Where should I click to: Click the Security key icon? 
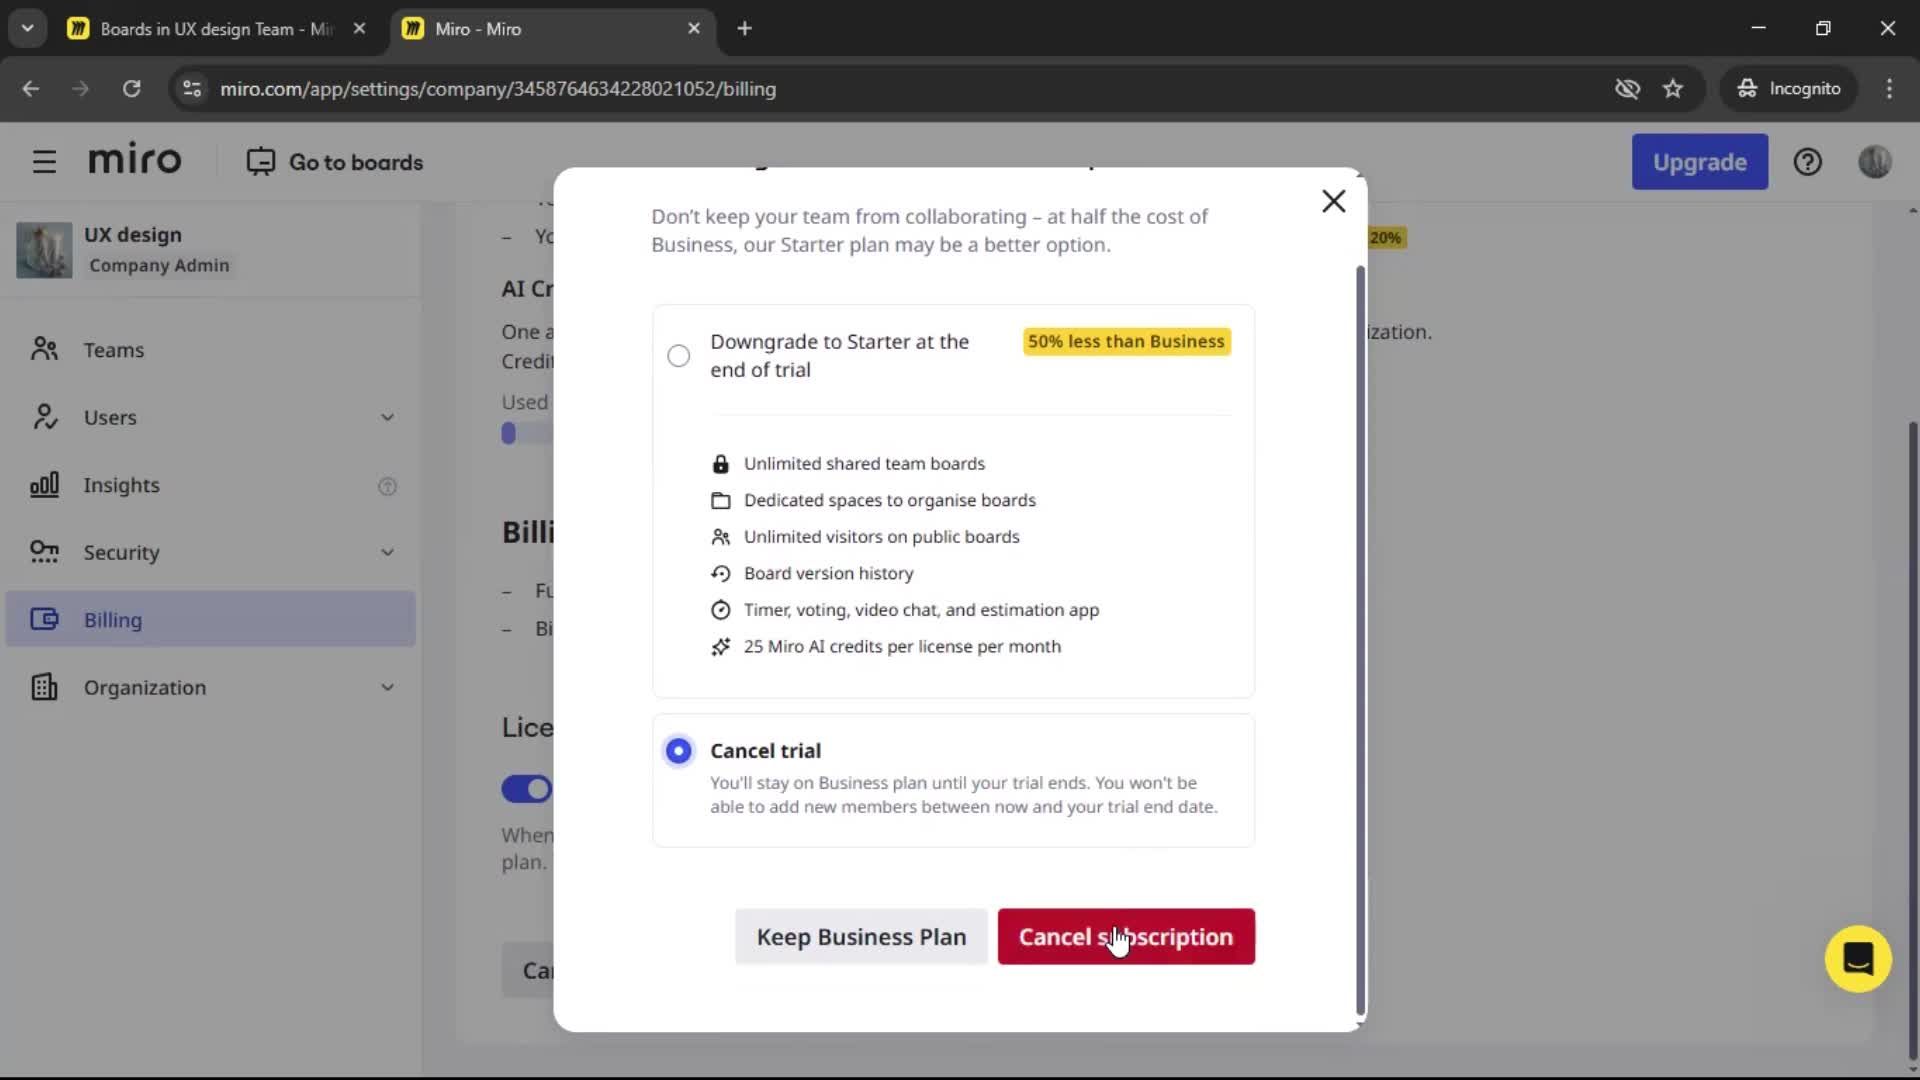pos(44,552)
